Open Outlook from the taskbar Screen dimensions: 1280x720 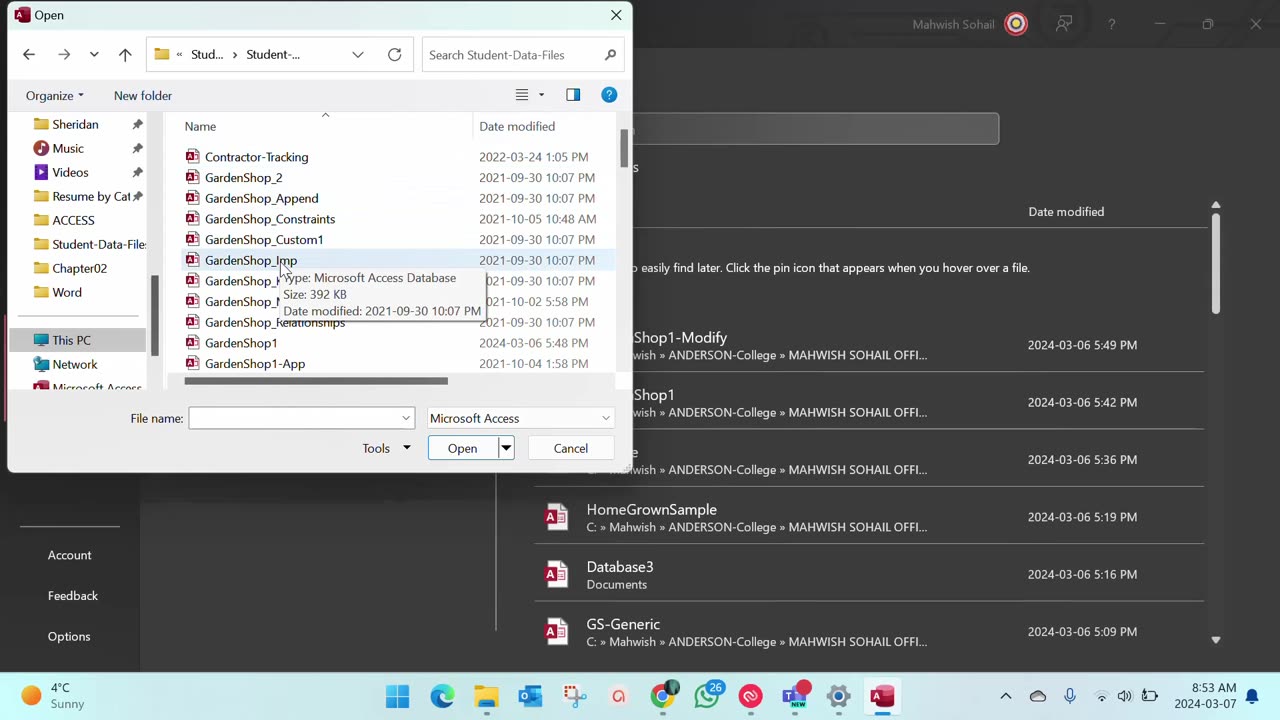coord(530,696)
